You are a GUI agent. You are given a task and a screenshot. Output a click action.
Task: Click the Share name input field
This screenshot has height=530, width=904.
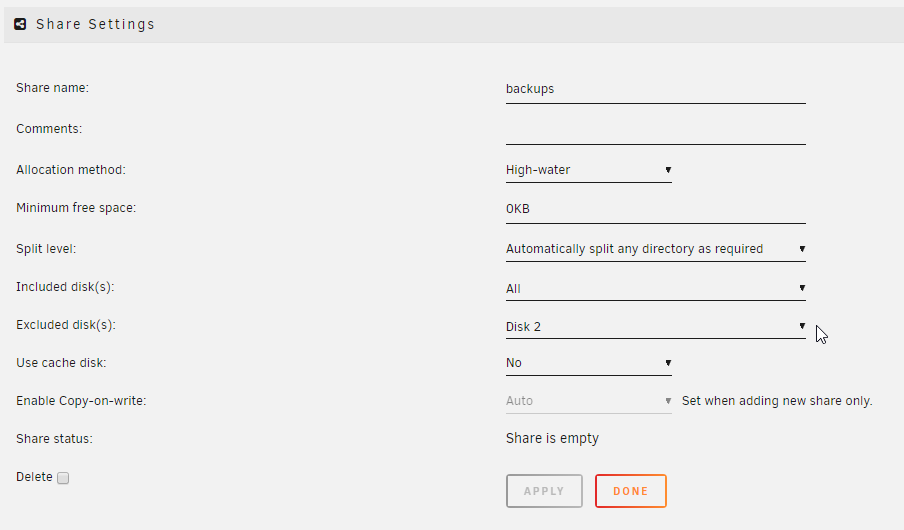click(x=656, y=89)
